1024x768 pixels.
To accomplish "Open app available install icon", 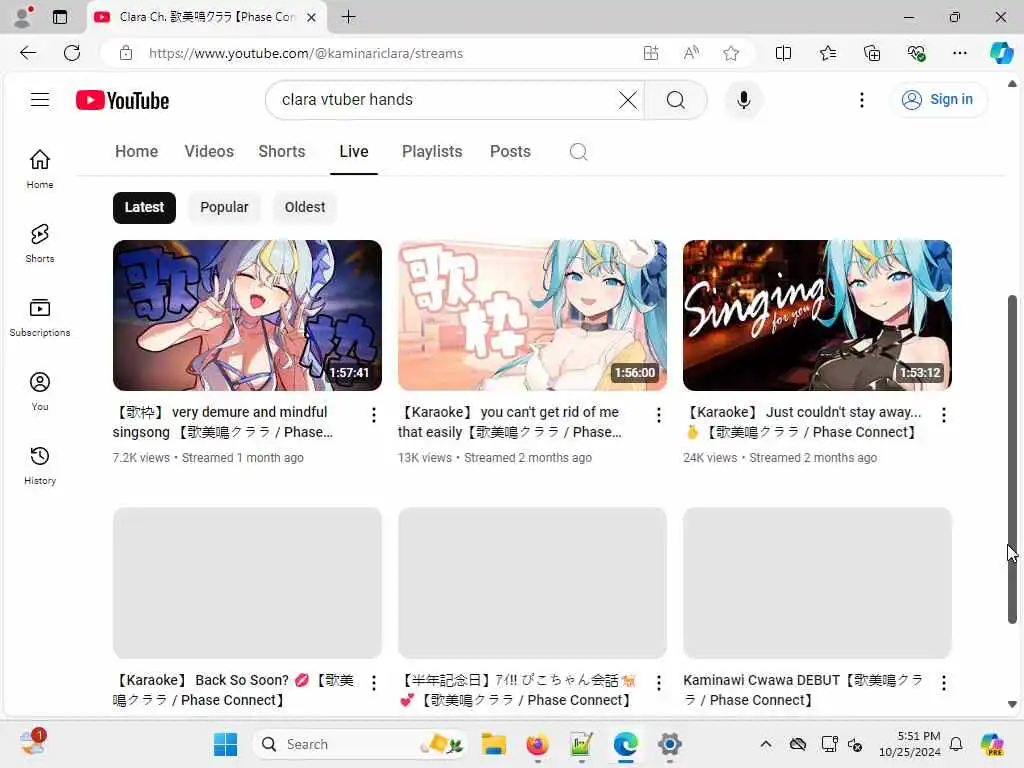I will click(650, 53).
